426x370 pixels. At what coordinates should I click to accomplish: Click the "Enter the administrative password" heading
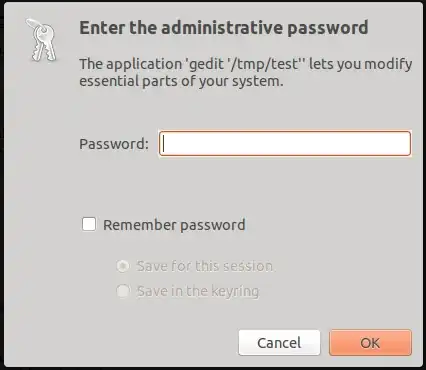coord(224,28)
